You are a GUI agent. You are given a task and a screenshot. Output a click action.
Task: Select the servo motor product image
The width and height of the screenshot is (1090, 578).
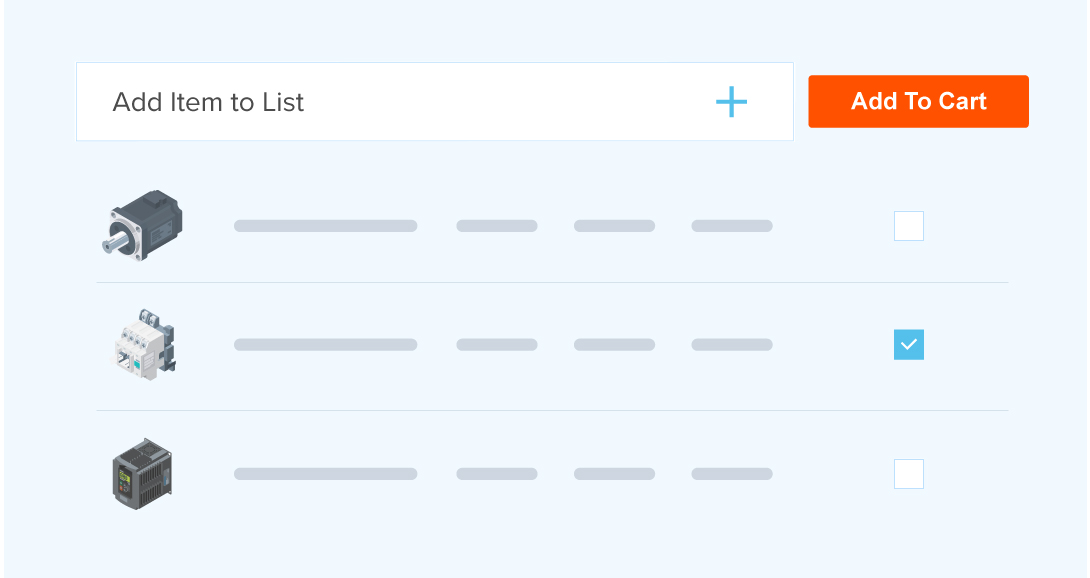[143, 226]
